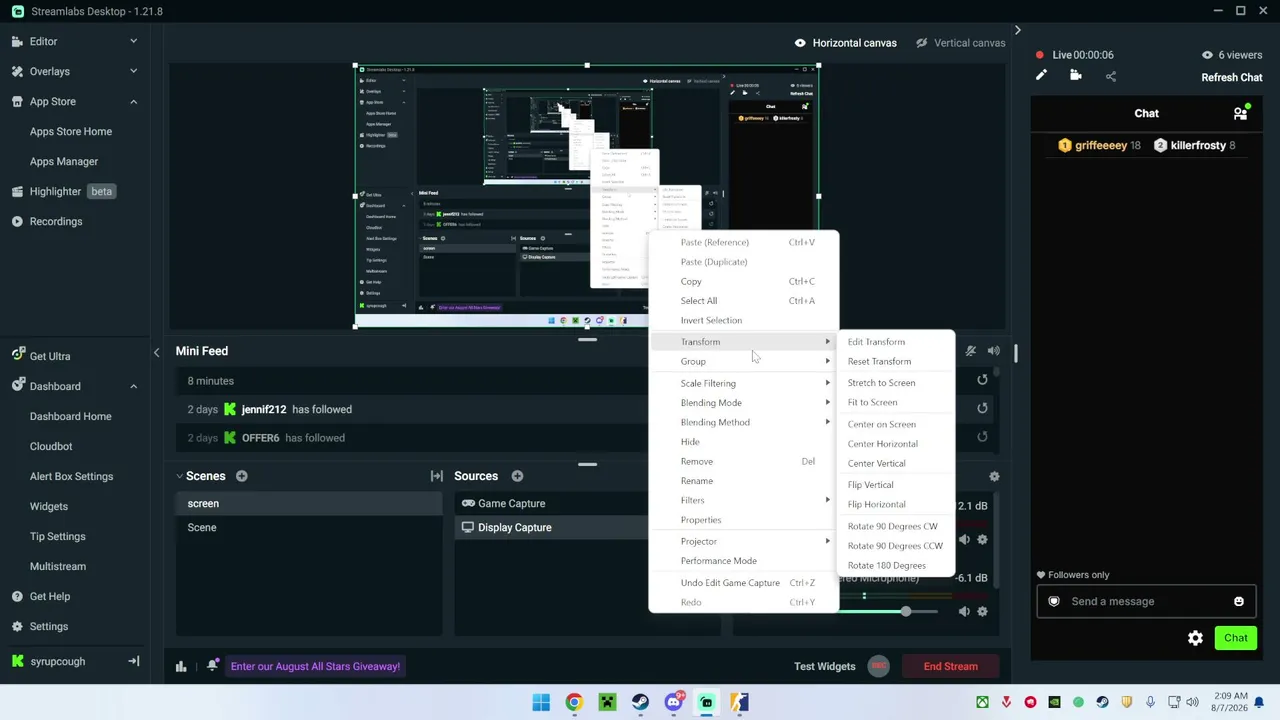Collapse the Scenes panel chevron
The width and height of the screenshot is (1280, 720).
(x=180, y=476)
